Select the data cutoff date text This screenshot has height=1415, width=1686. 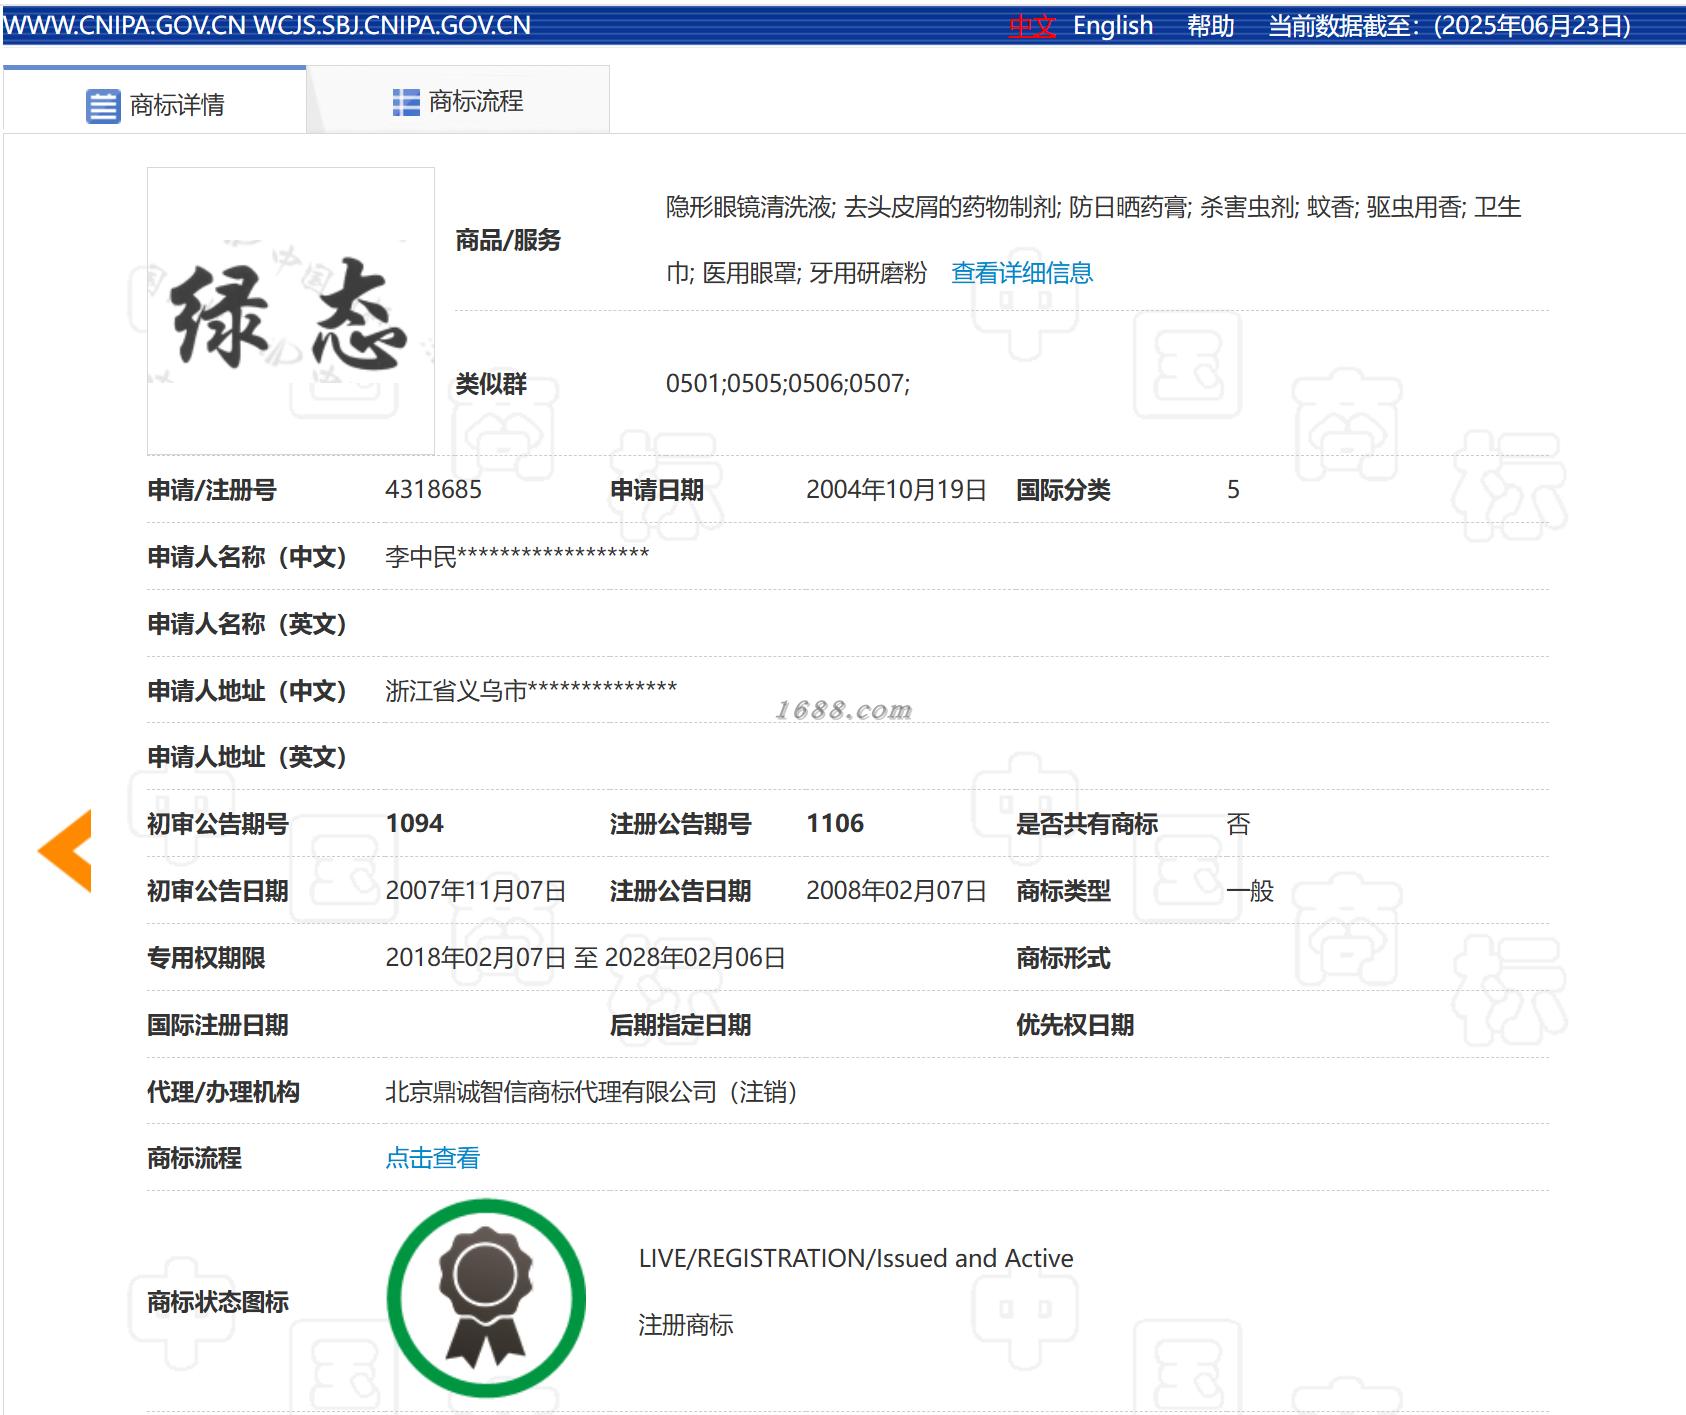click(x=1450, y=26)
